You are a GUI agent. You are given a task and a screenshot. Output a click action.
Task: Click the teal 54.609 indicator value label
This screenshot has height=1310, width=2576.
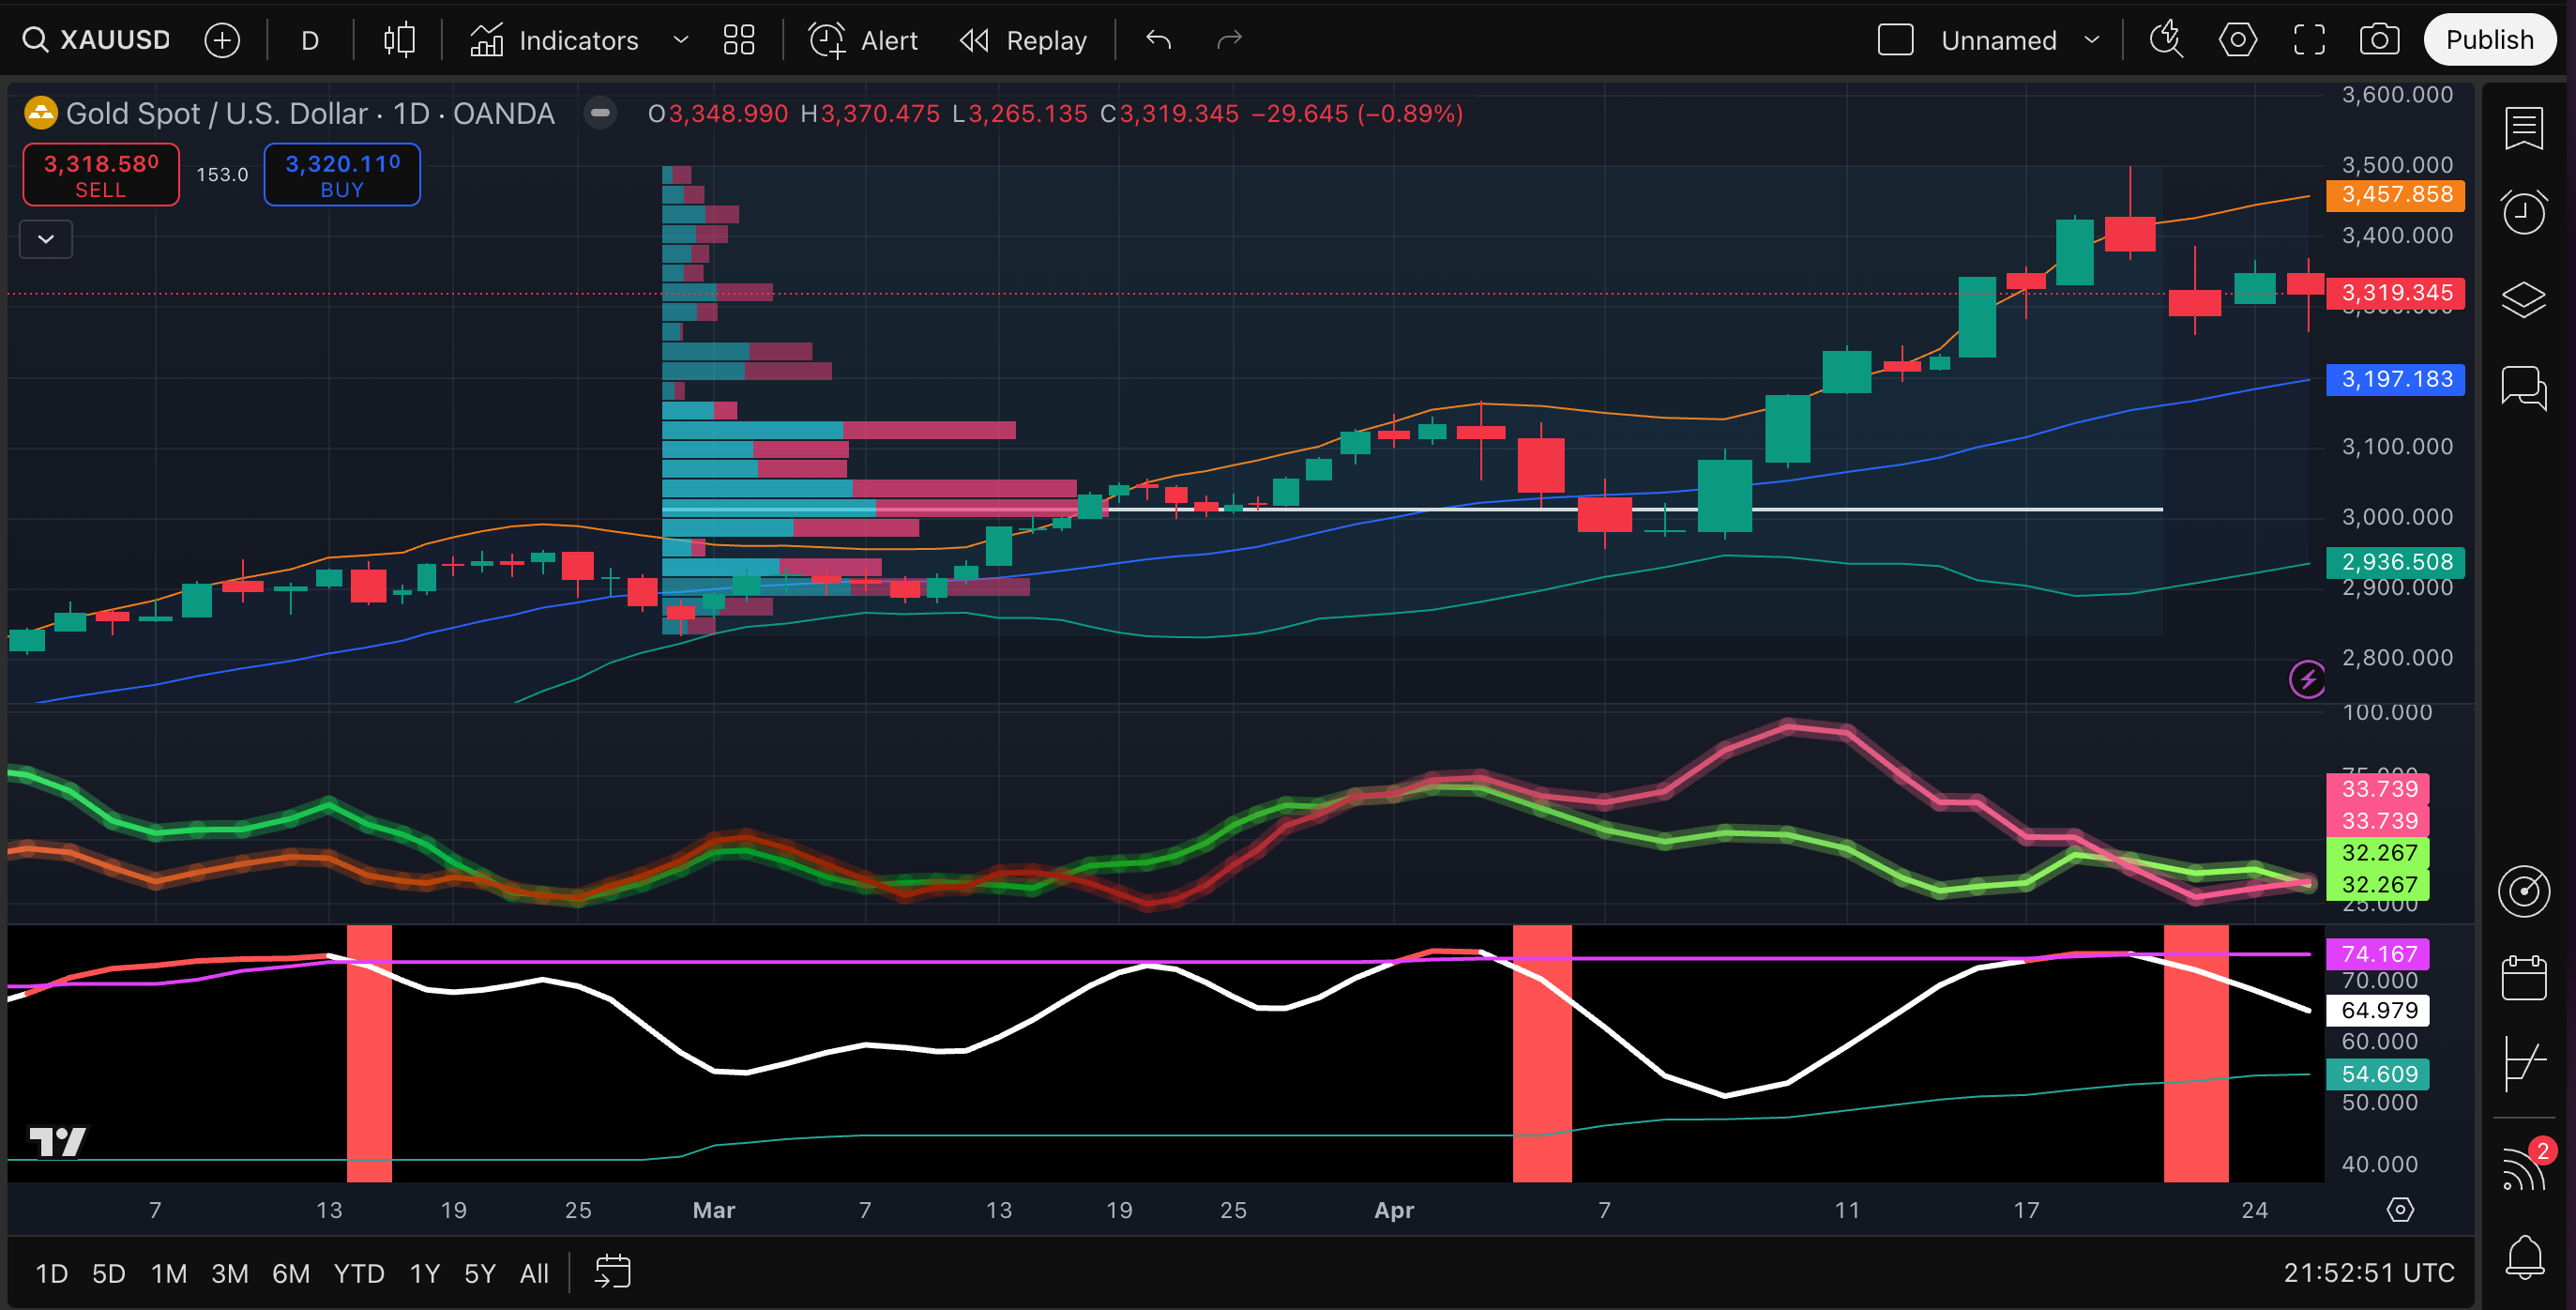[x=2379, y=1074]
